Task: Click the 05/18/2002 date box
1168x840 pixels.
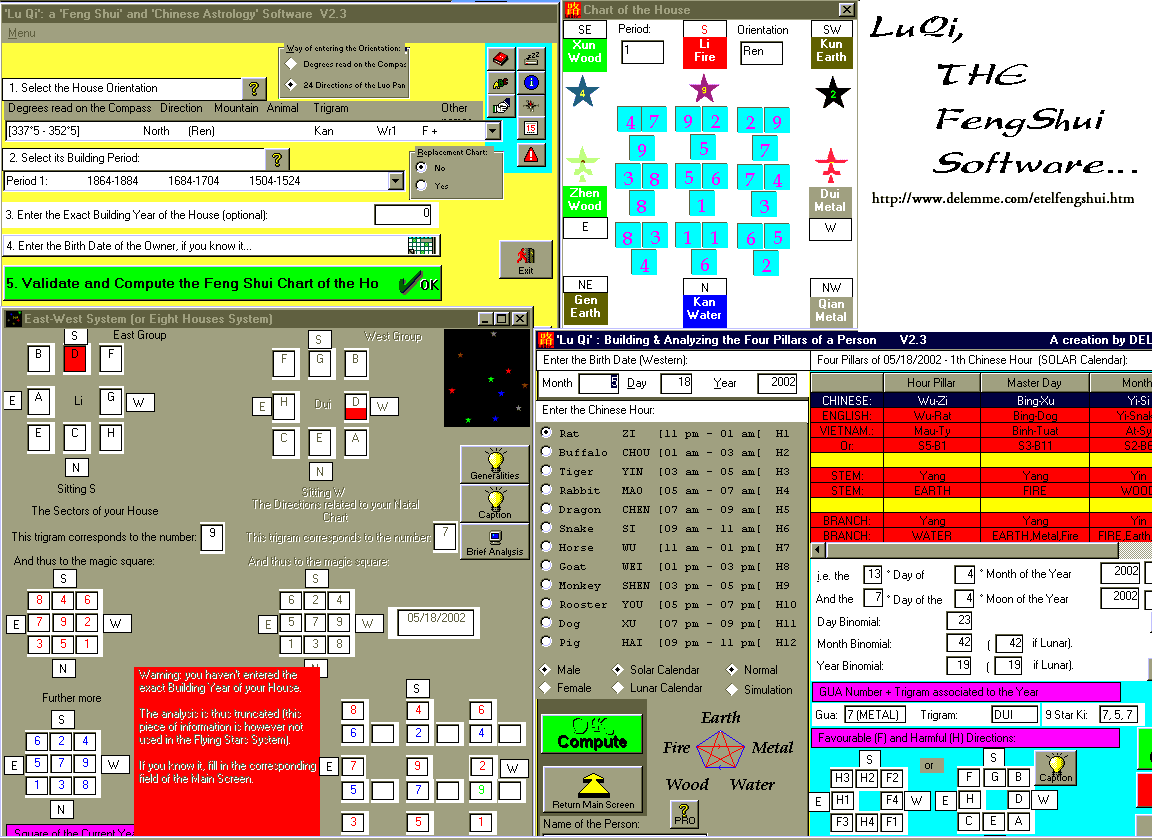Action: tap(435, 621)
